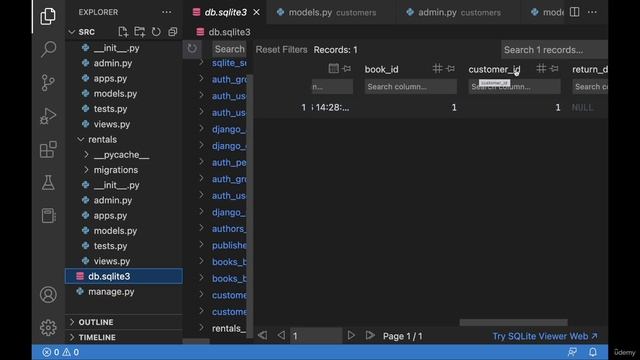The image size is (640, 360).
Task: Pin the book_id column
Action: [451, 69]
